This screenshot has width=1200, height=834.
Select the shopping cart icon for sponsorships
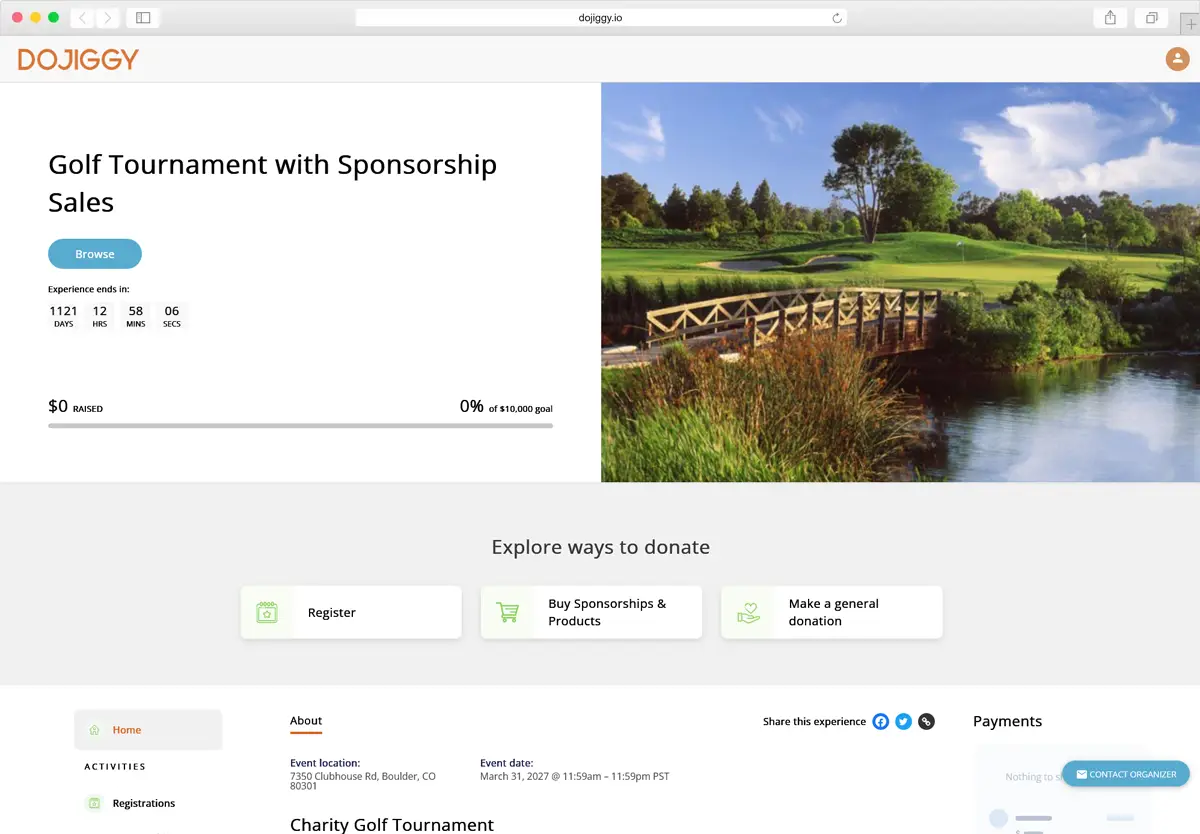[507, 611]
